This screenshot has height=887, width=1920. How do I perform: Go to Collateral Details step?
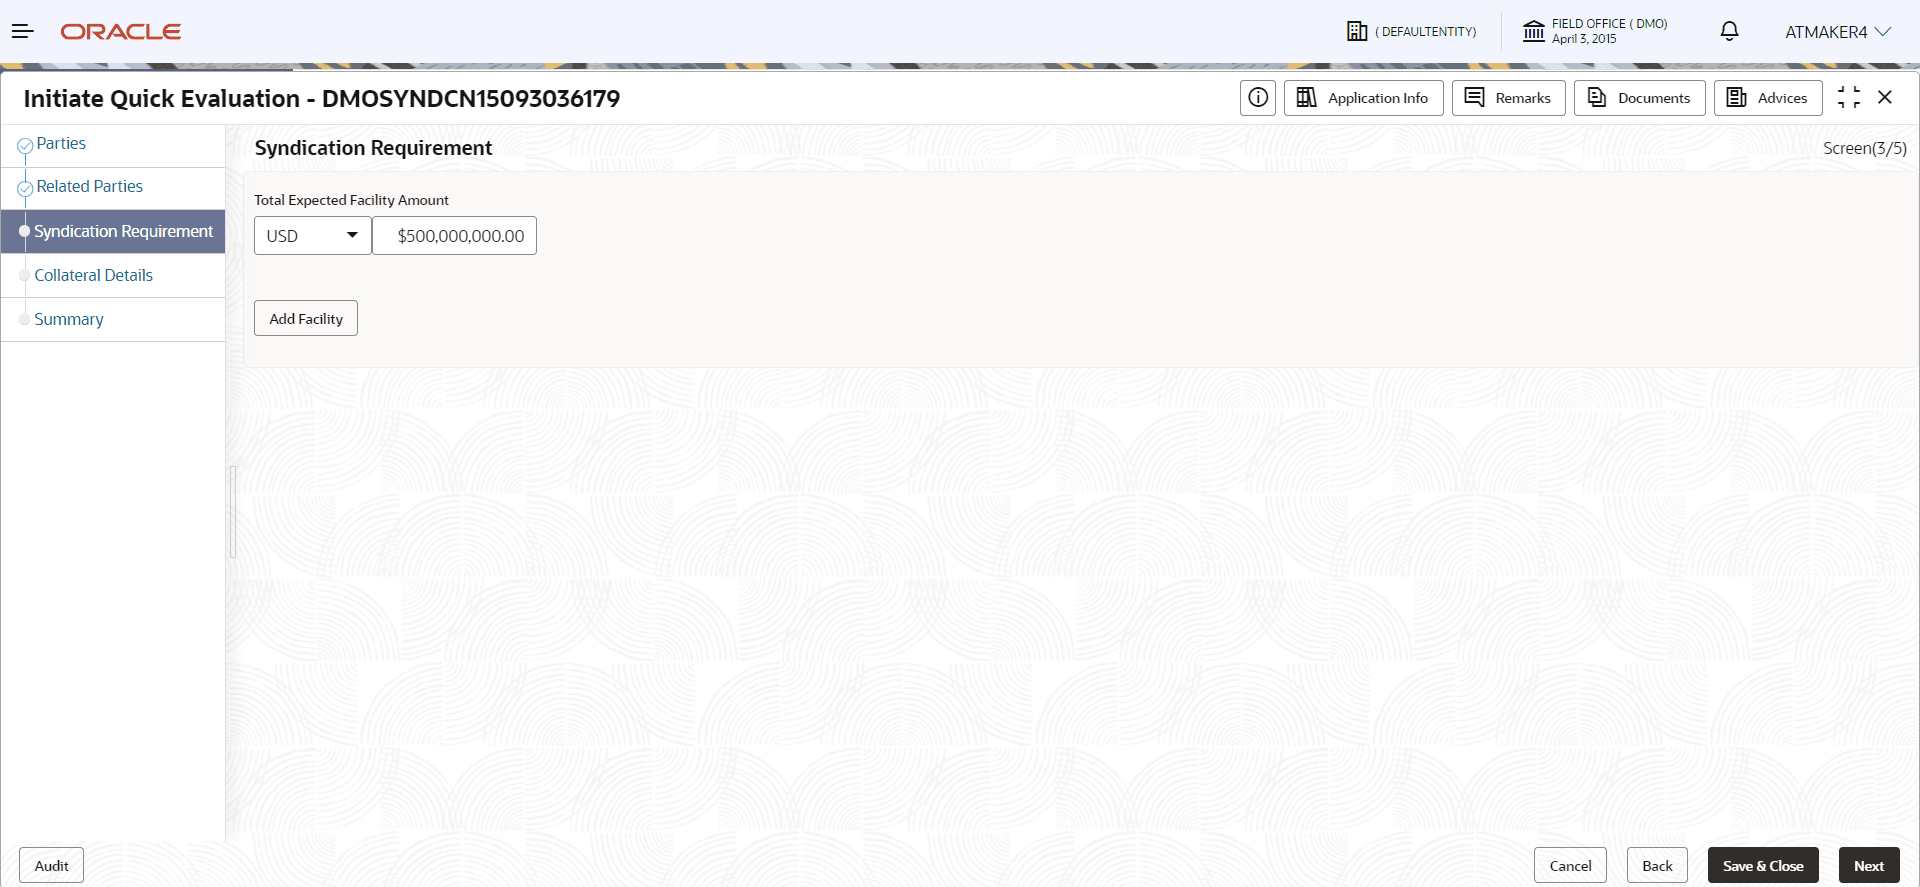94,275
